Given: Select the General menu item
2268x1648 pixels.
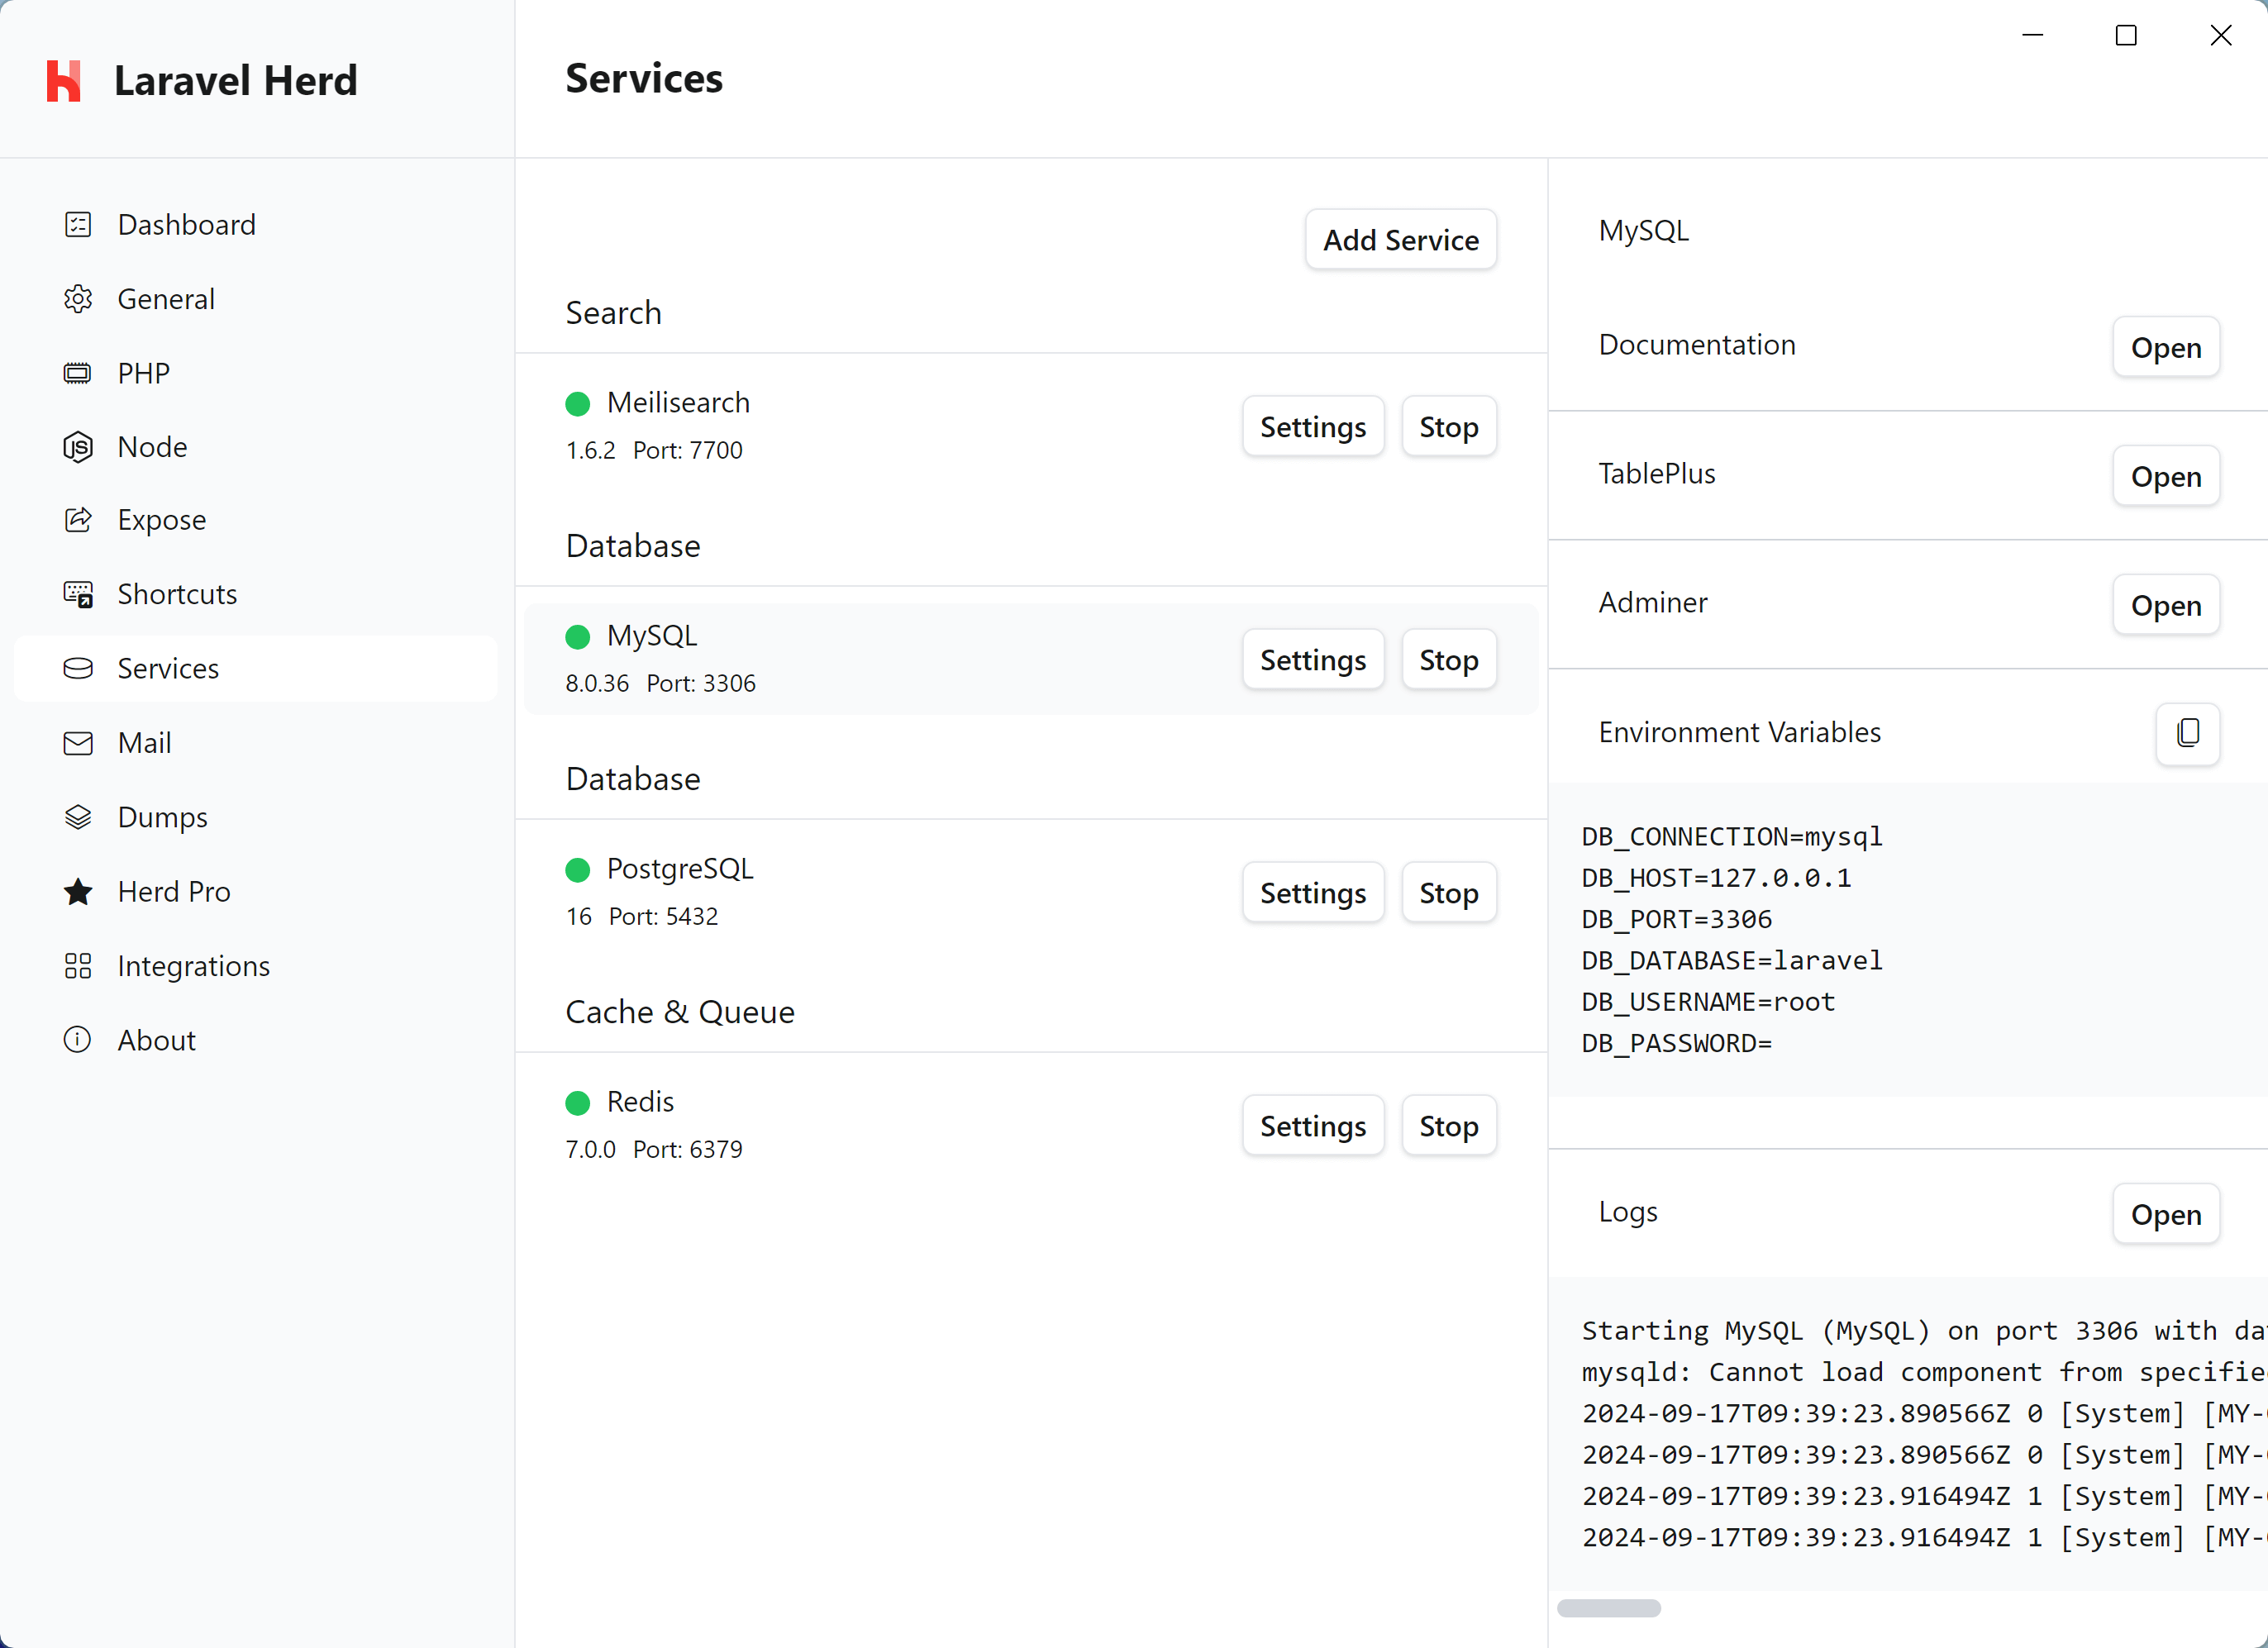Looking at the screenshot, I should pyautogui.click(x=165, y=298).
